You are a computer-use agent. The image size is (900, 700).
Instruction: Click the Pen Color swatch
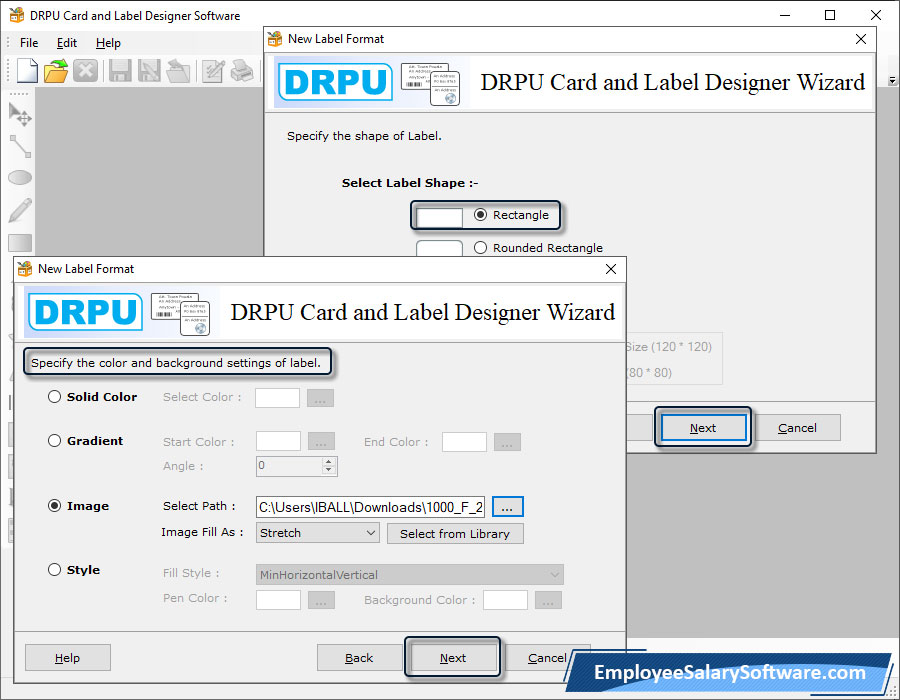click(x=278, y=600)
